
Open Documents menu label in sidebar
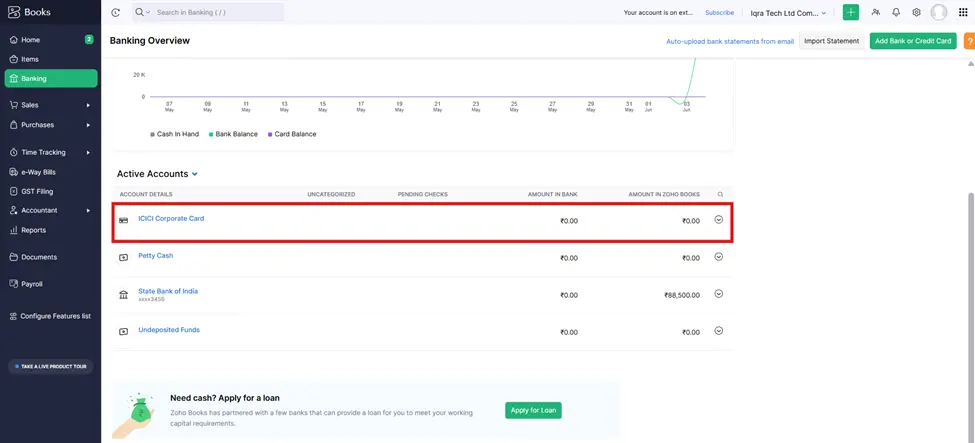point(39,257)
